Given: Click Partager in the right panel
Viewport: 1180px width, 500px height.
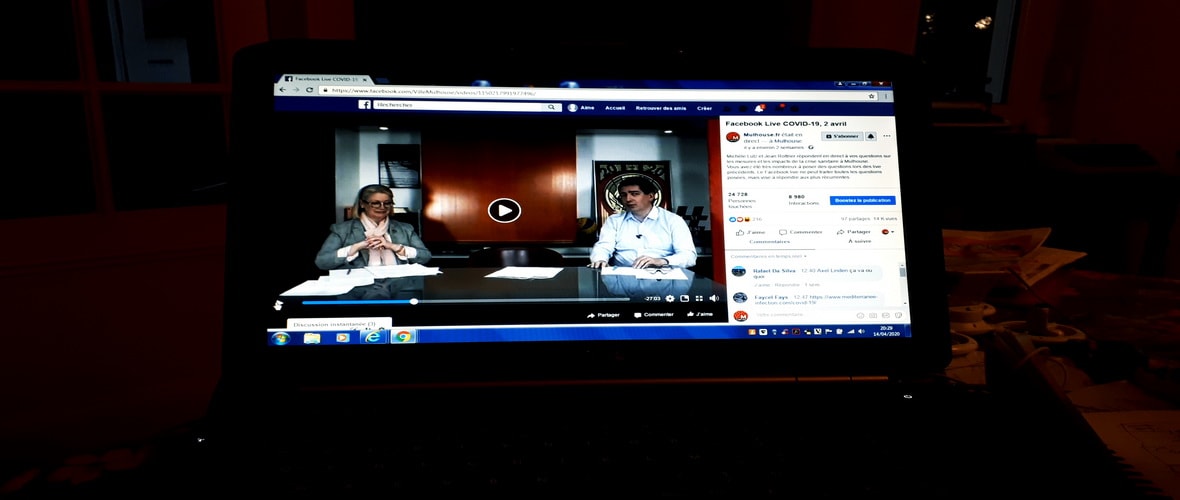Looking at the screenshot, I should point(853,232).
